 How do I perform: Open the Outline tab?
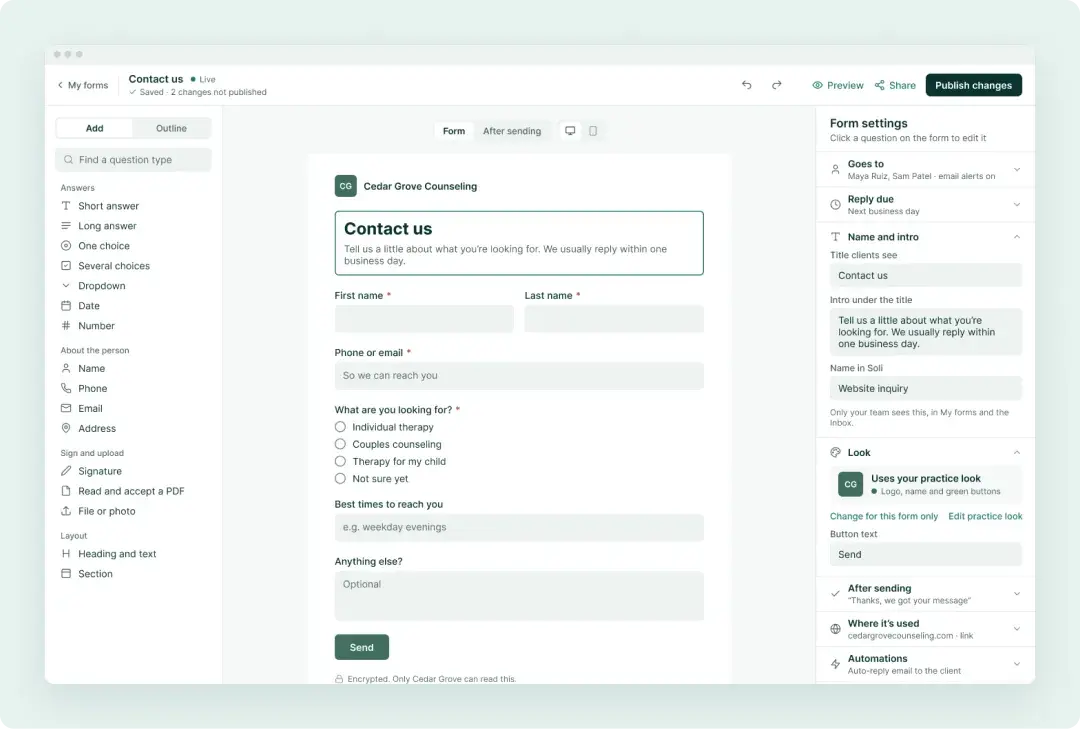172,128
